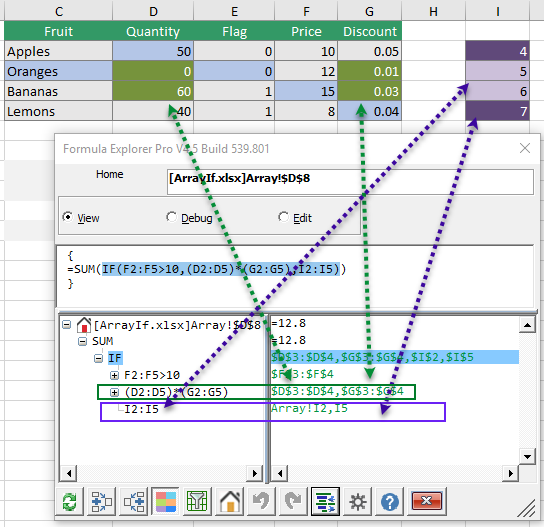Open help with the blue question mark
The height and width of the screenshot is (527, 544).
[x=390, y=501]
